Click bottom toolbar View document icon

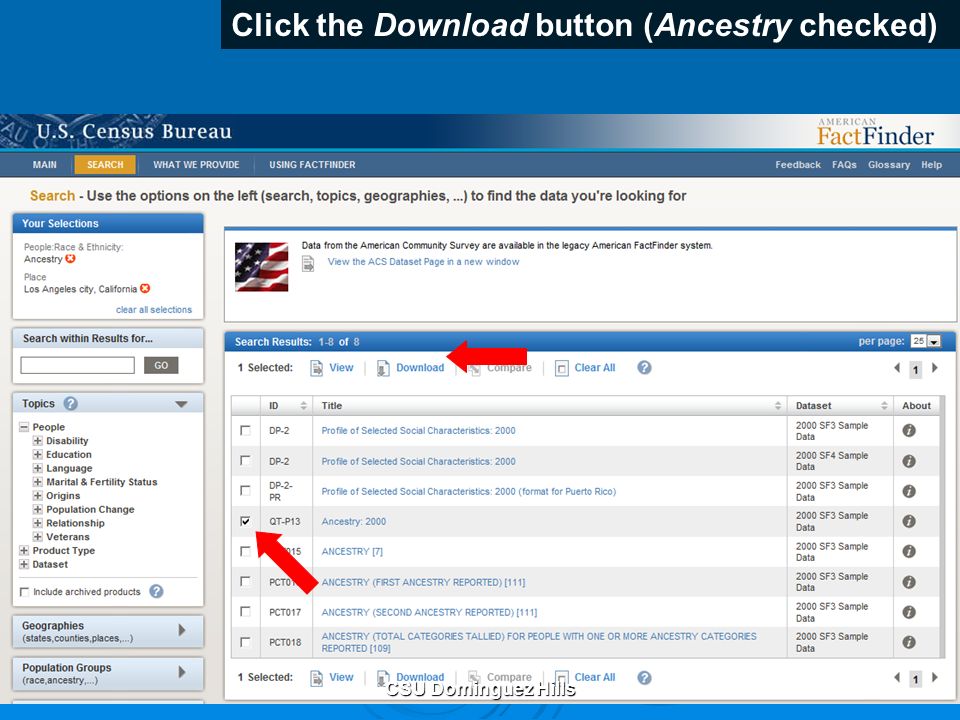point(316,678)
